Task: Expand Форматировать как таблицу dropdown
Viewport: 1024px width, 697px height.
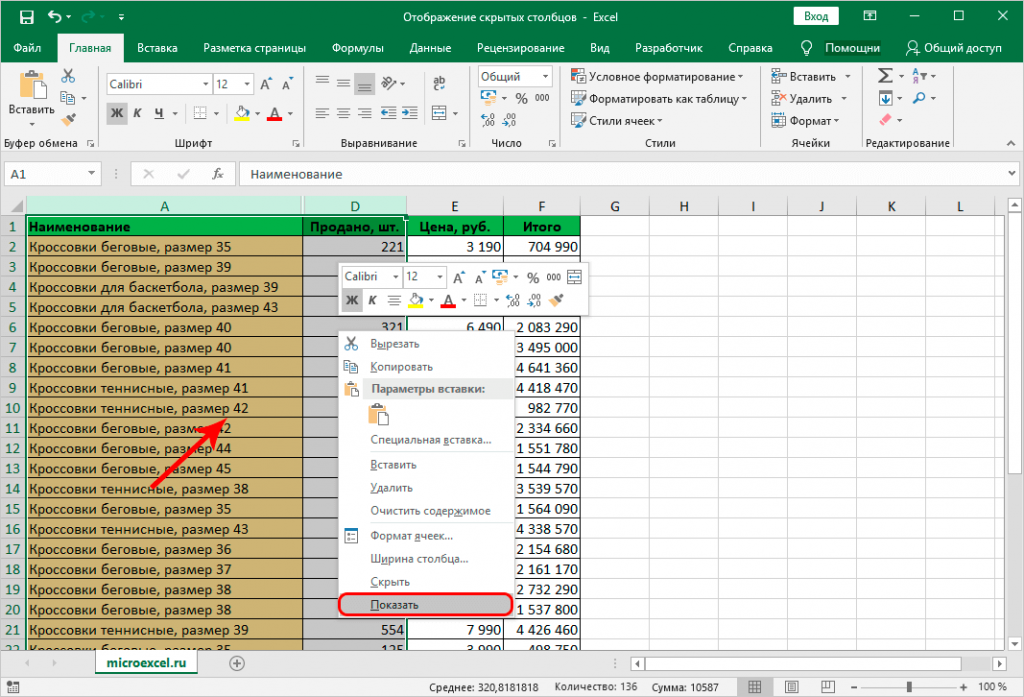Action: click(744, 99)
